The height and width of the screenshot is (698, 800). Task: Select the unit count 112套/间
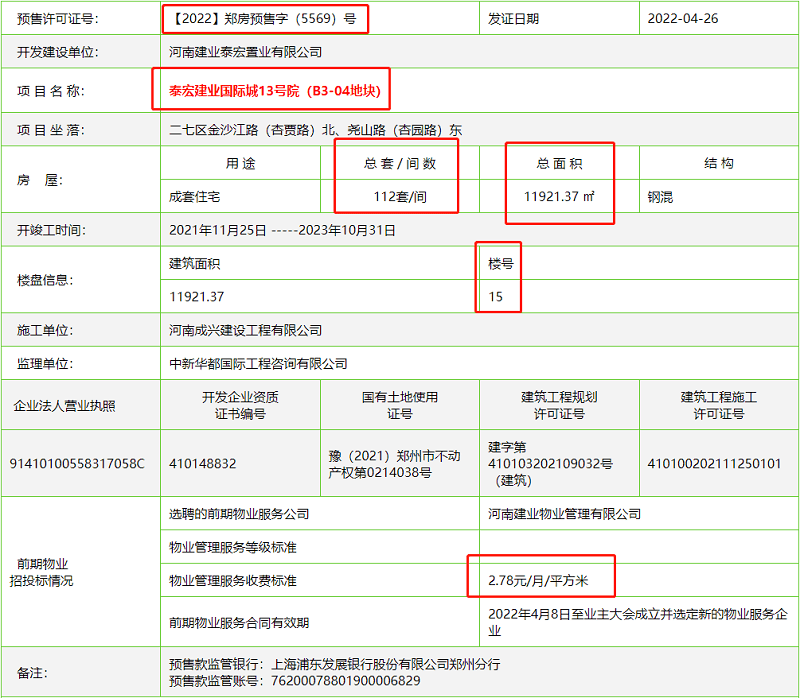[x=397, y=198]
